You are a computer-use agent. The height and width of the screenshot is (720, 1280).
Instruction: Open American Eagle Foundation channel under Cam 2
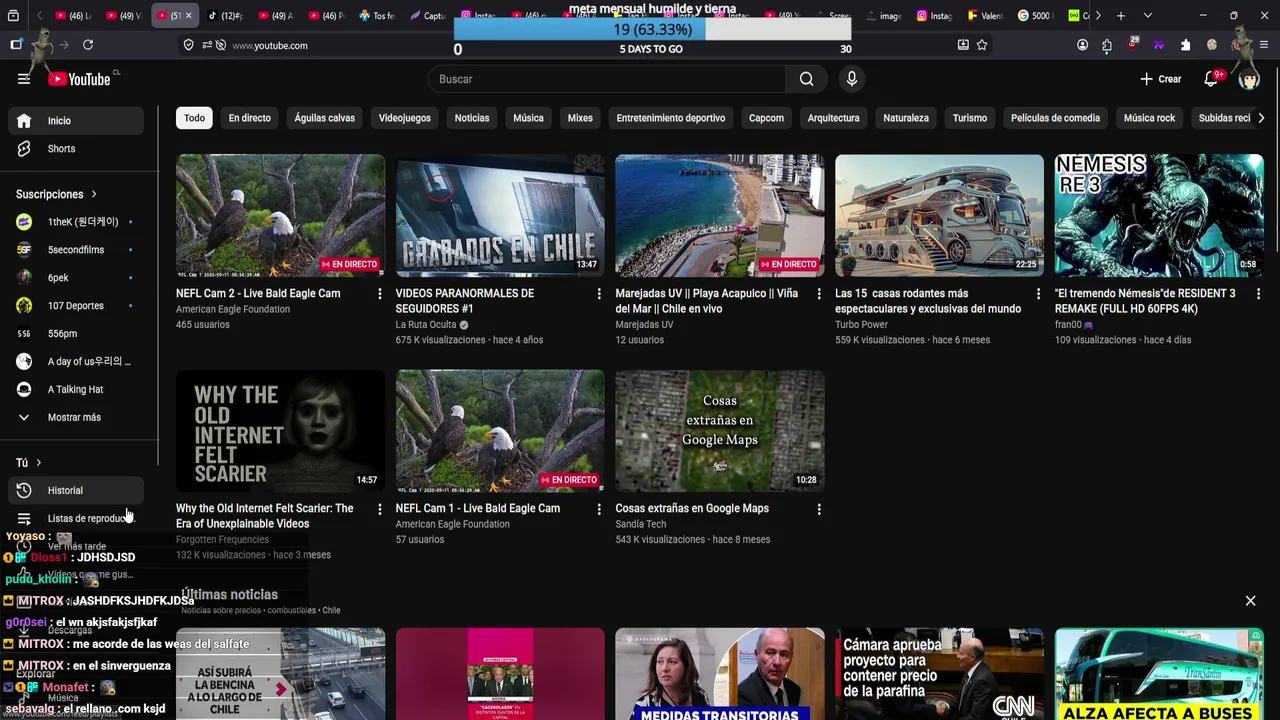point(233,310)
